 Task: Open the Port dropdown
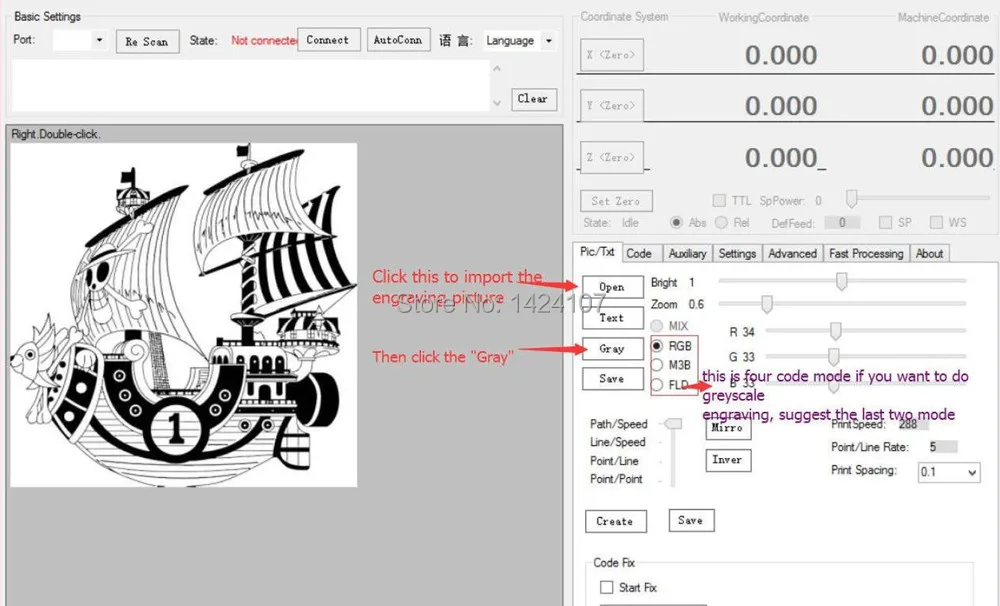point(99,40)
